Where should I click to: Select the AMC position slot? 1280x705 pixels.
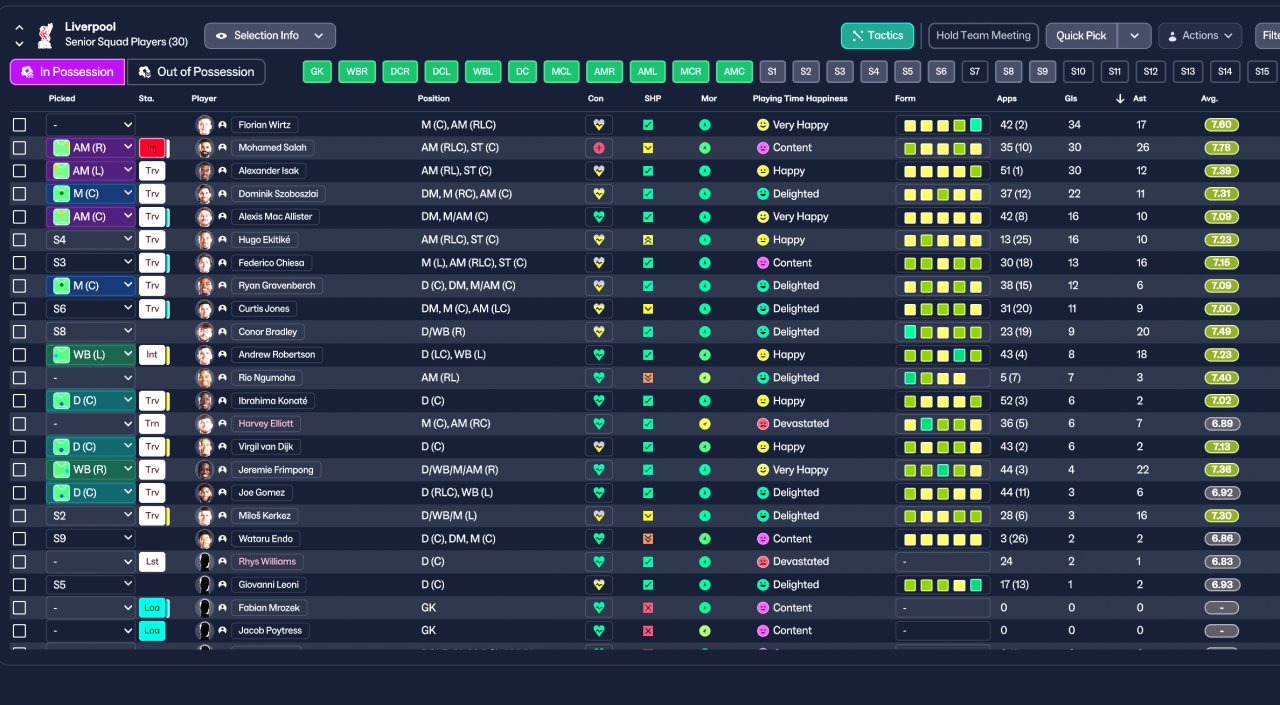point(734,72)
